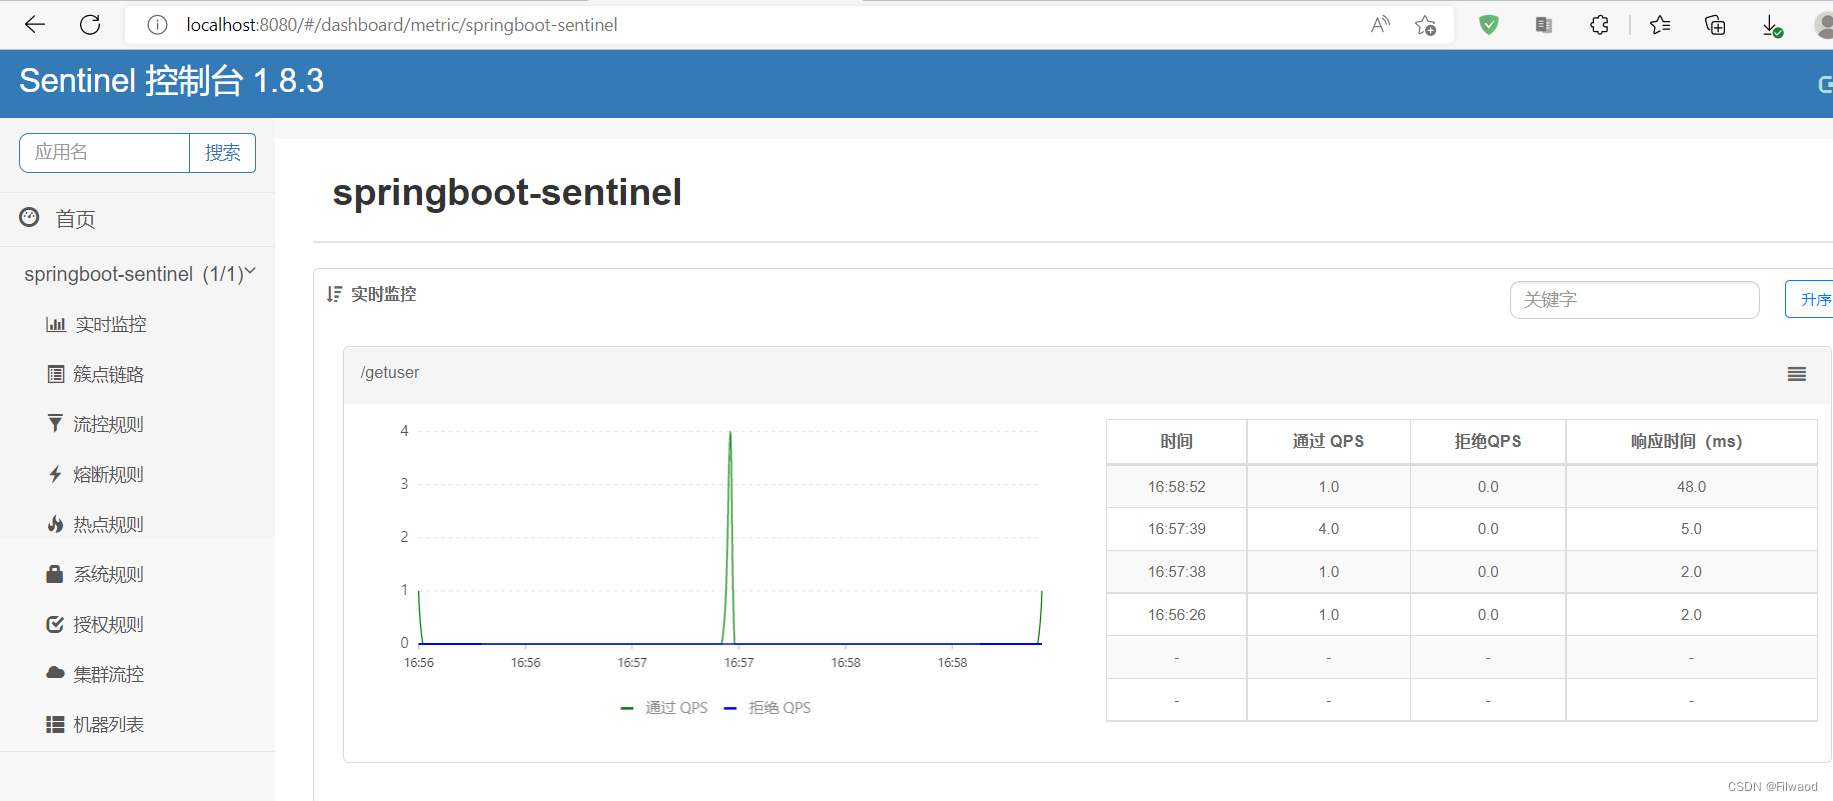Screen dimensions: 1833x801
Task: Click the 实时监控 bar chart icon
Action: [x=56, y=324]
